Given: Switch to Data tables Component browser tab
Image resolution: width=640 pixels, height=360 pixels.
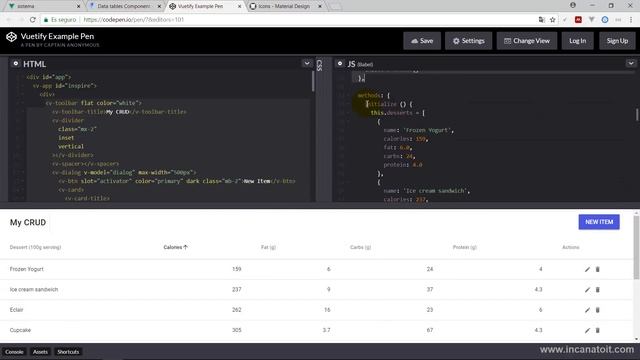Looking at the screenshot, I should (x=124, y=6).
